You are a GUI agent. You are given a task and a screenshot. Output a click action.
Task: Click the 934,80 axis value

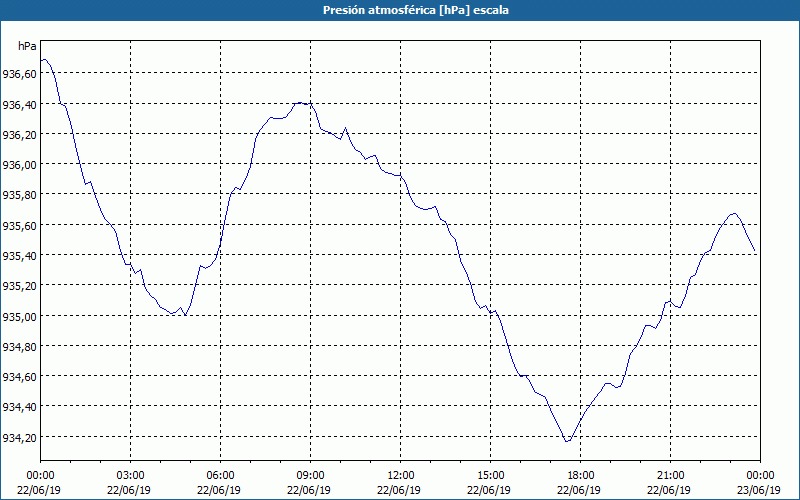[x=19, y=347]
